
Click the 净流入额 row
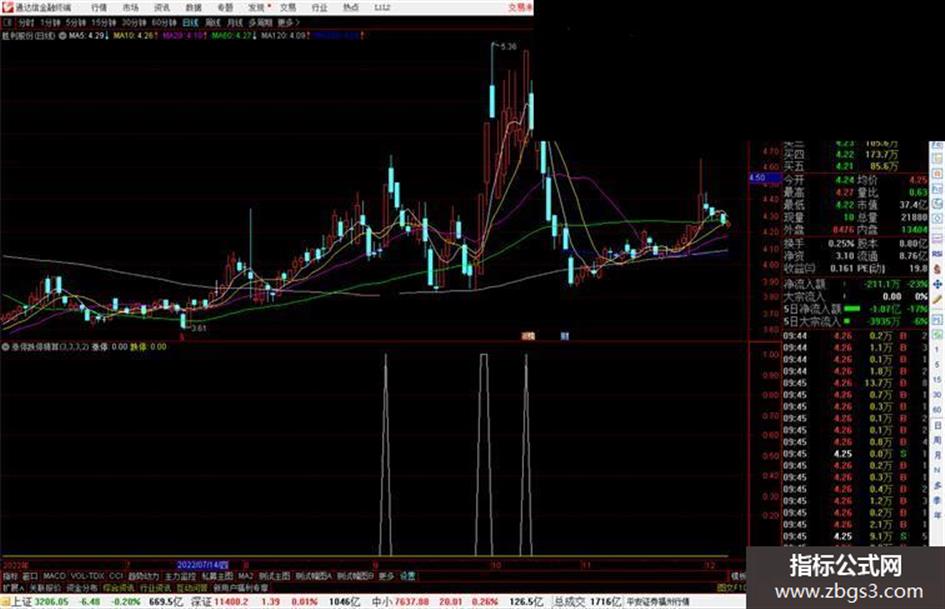coord(855,284)
